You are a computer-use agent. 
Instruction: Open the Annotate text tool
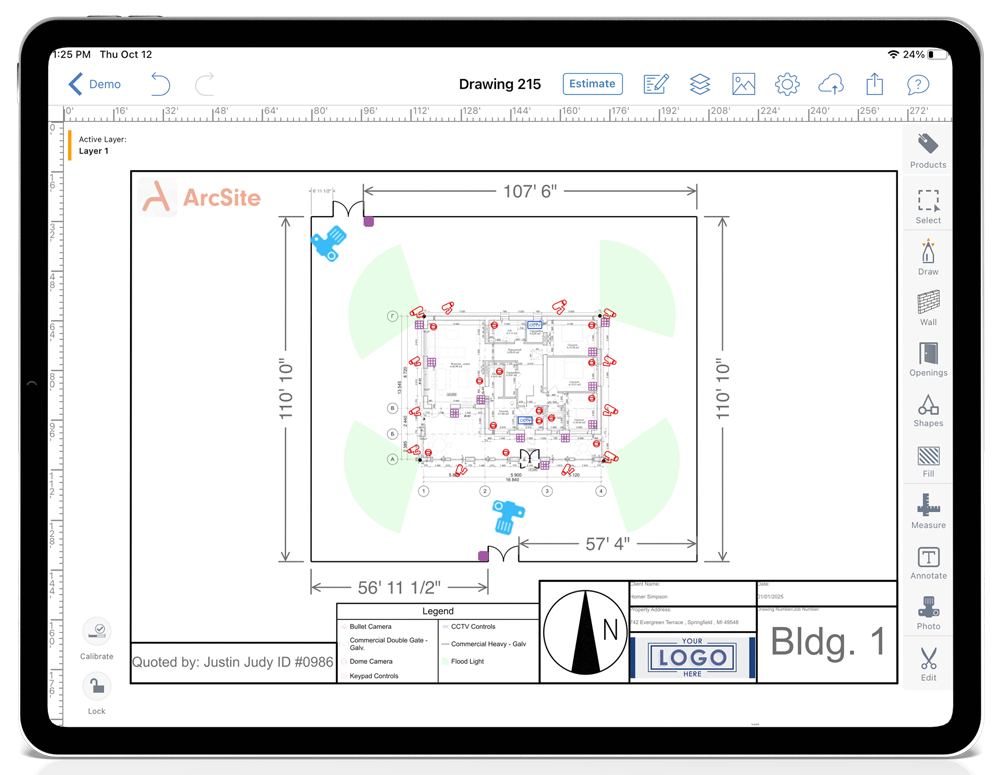coord(927,561)
